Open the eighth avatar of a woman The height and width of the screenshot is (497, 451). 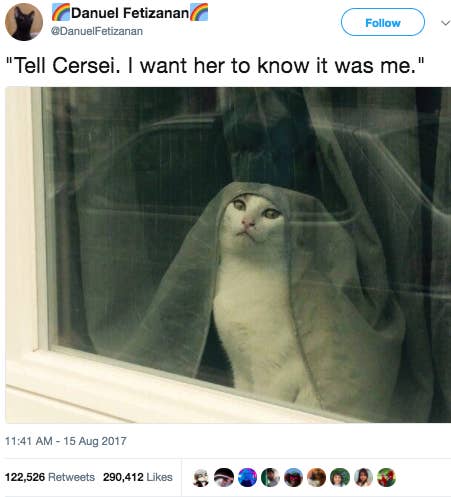click(x=363, y=477)
